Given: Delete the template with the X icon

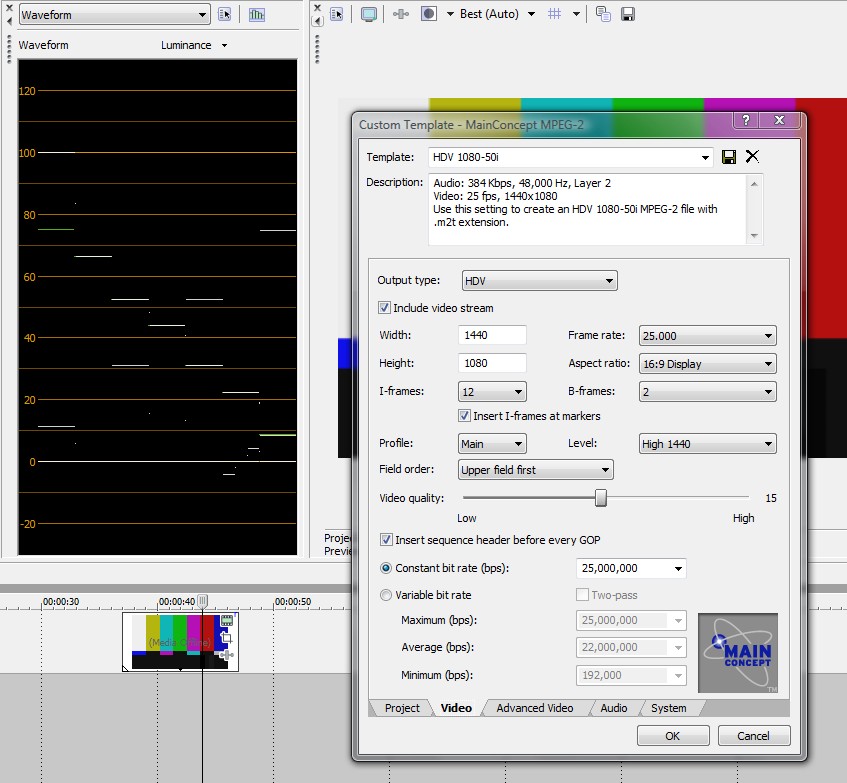Looking at the screenshot, I should [x=752, y=157].
